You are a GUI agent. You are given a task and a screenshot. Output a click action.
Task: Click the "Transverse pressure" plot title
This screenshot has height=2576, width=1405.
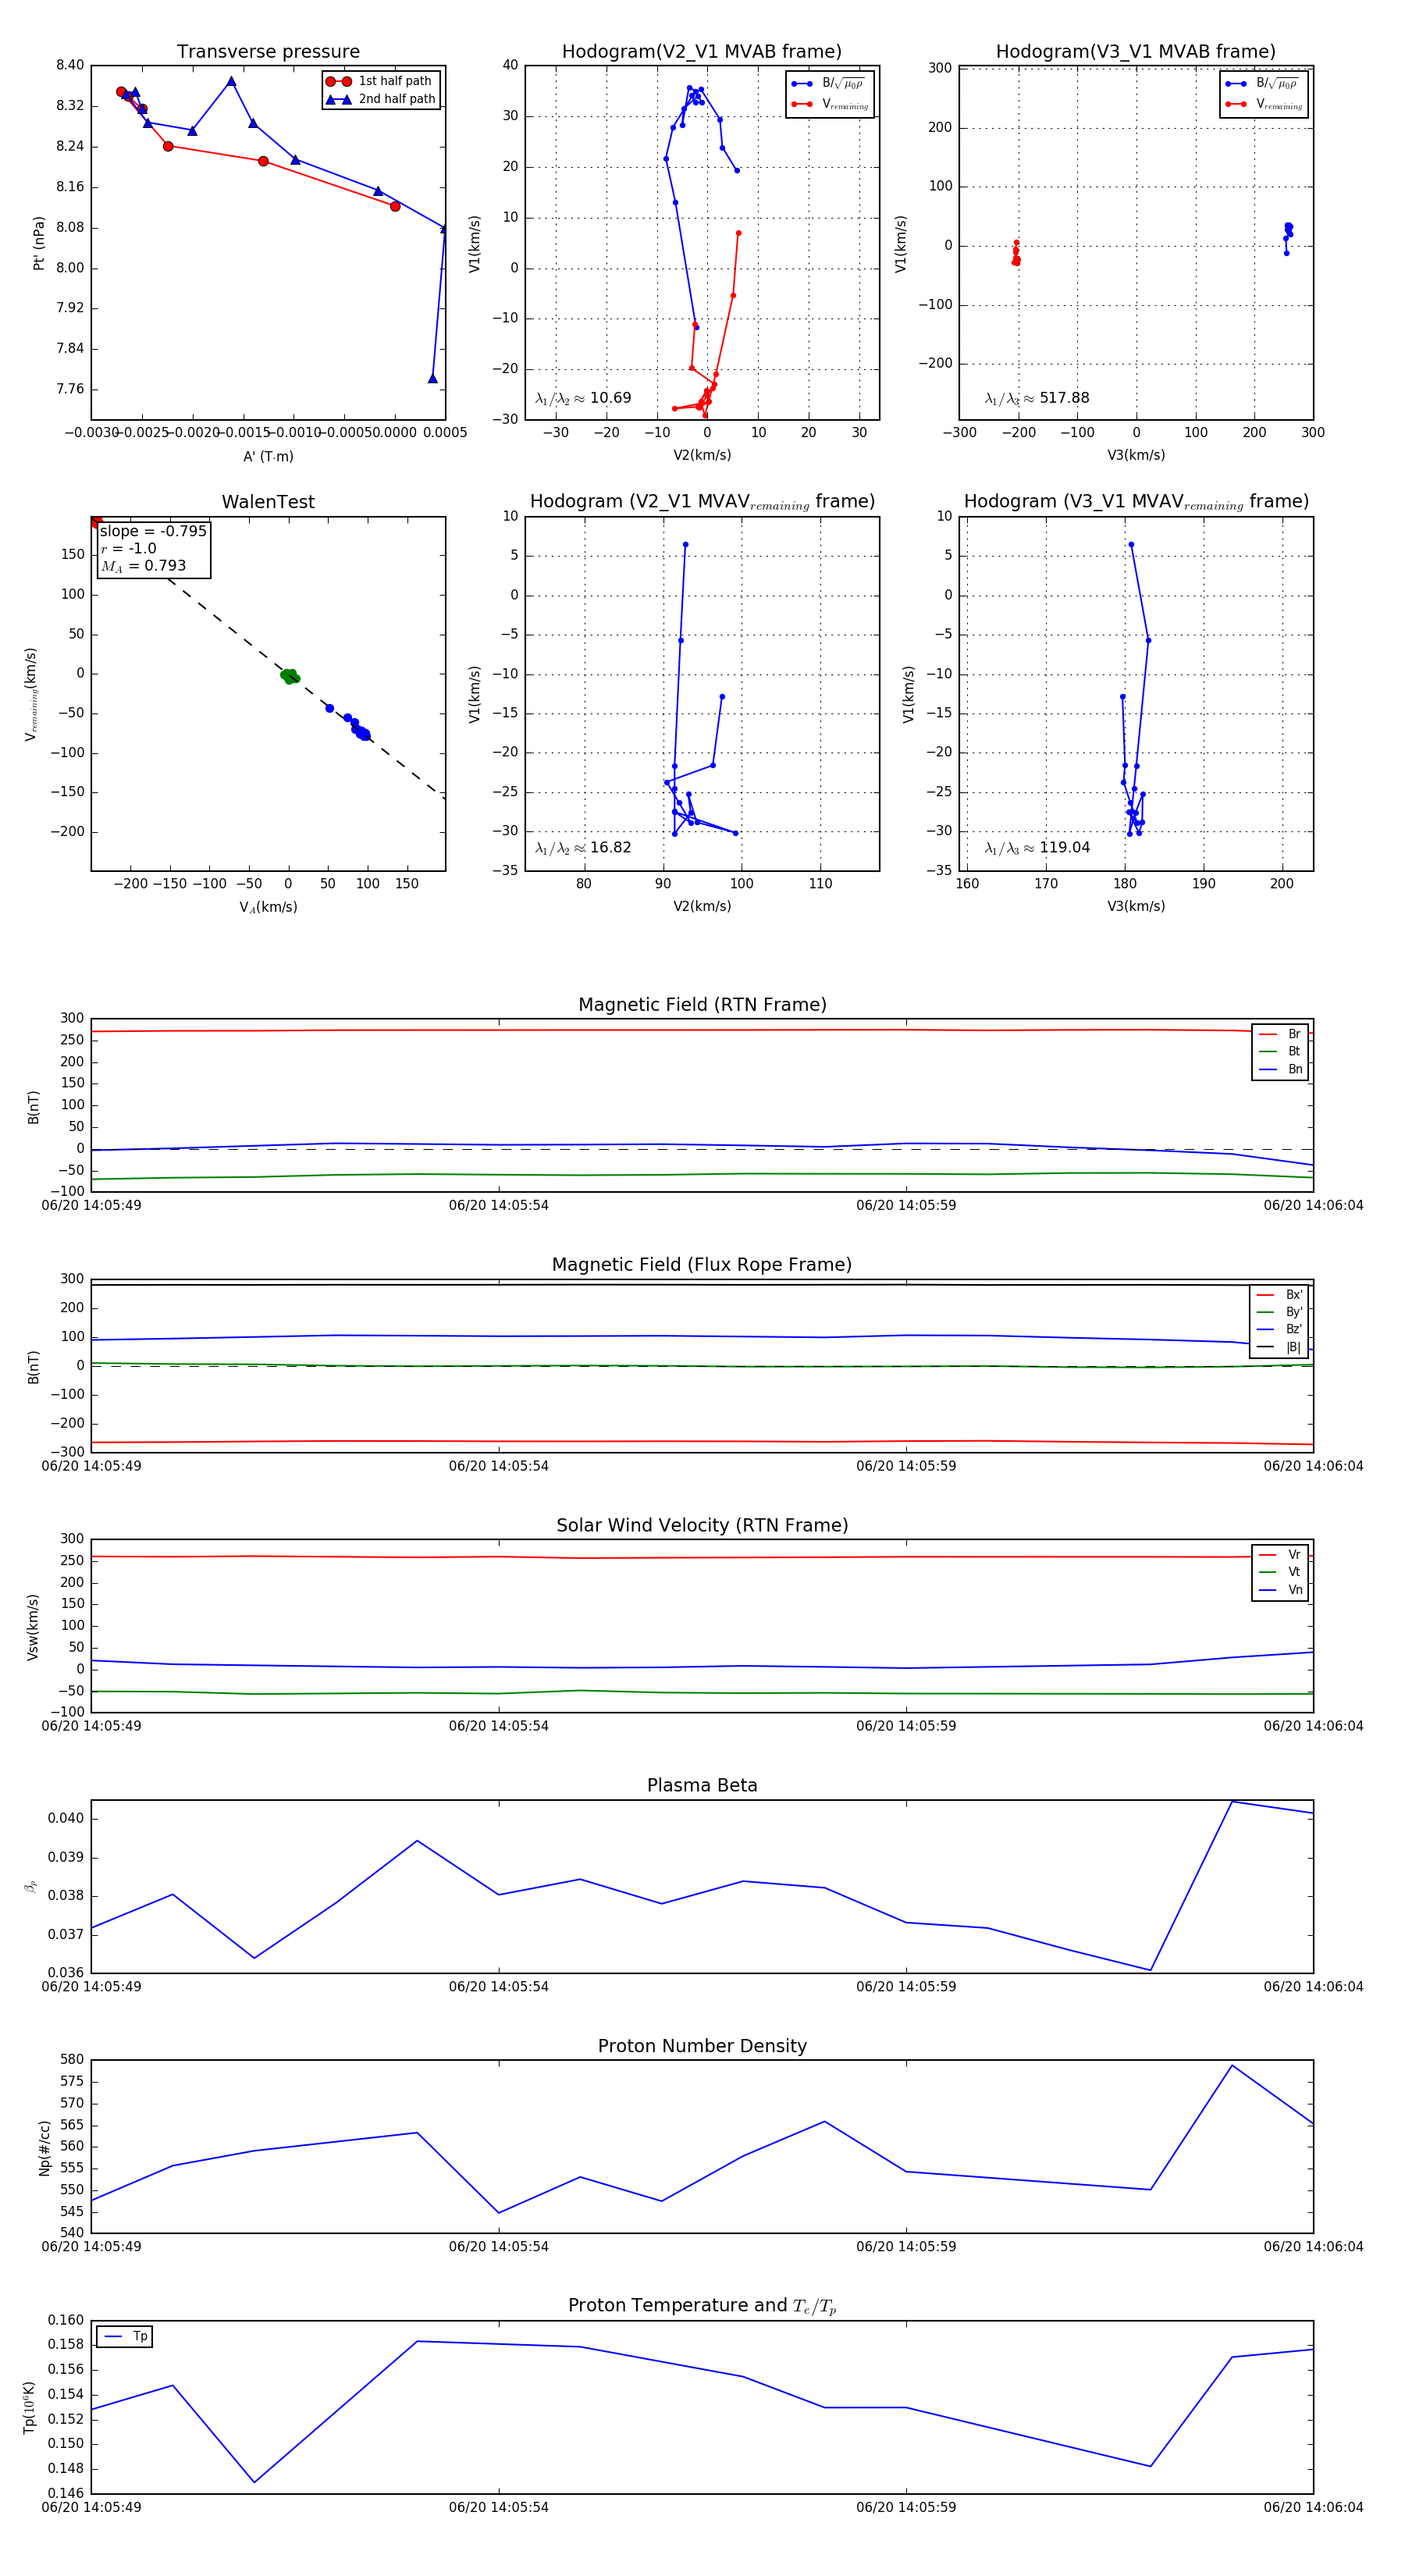click(268, 52)
